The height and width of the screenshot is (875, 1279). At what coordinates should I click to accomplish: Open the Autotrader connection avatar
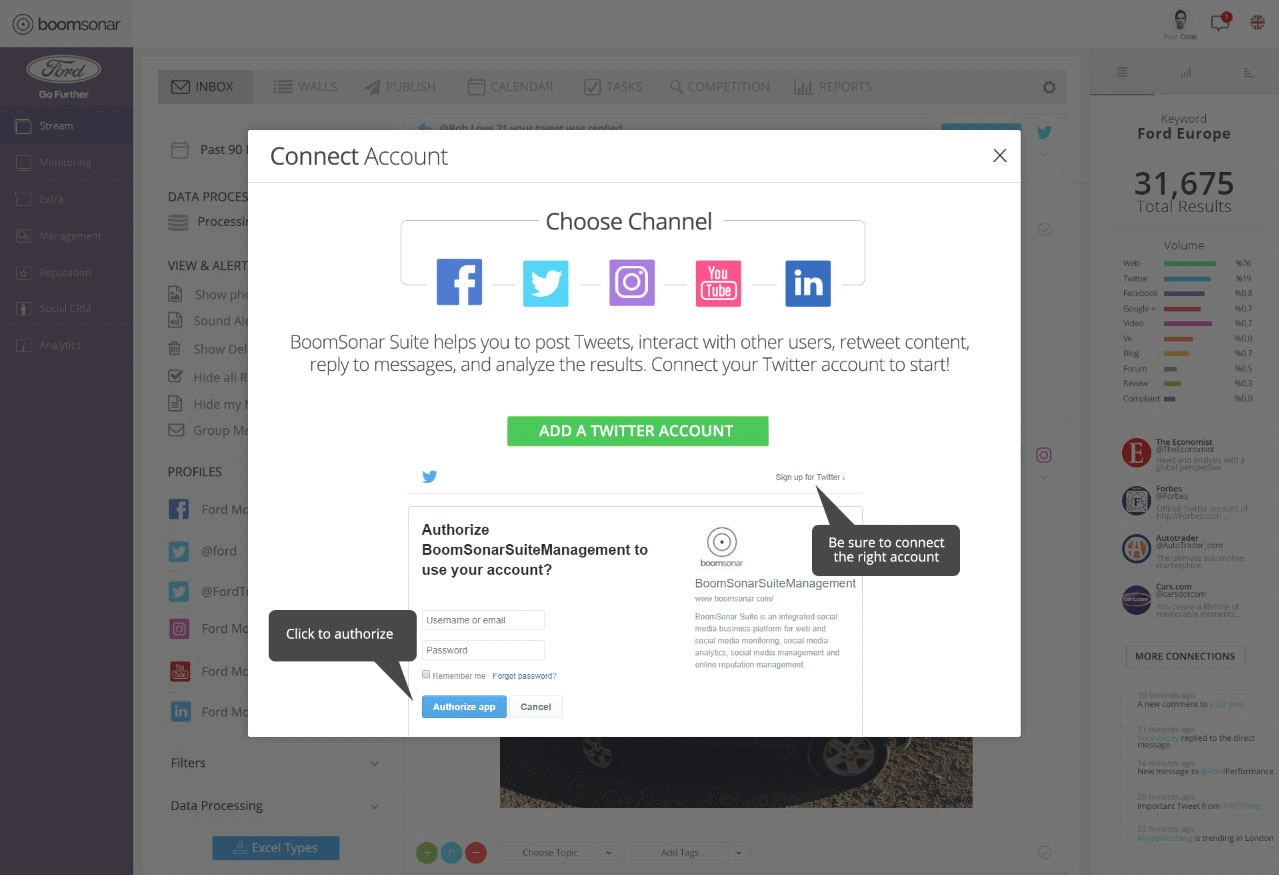pyautogui.click(x=1136, y=548)
